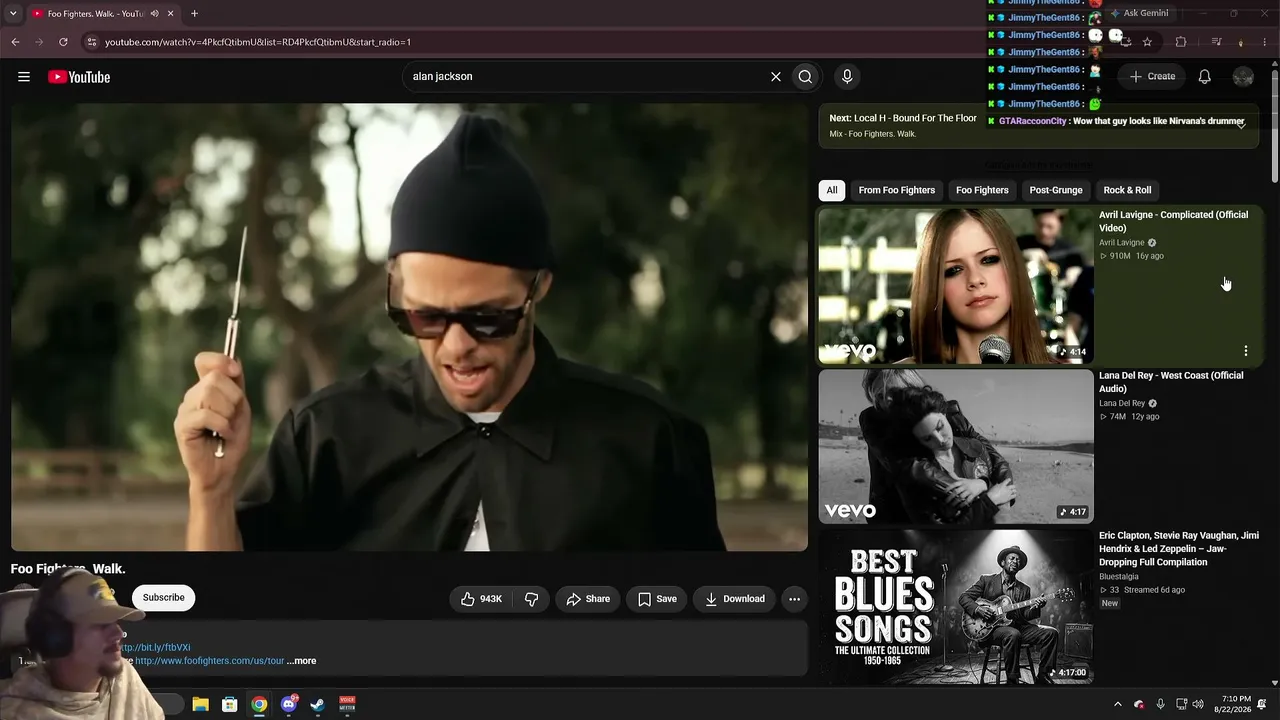Select the 'All' filter chip
The width and height of the screenshot is (1280, 720).
[831, 190]
